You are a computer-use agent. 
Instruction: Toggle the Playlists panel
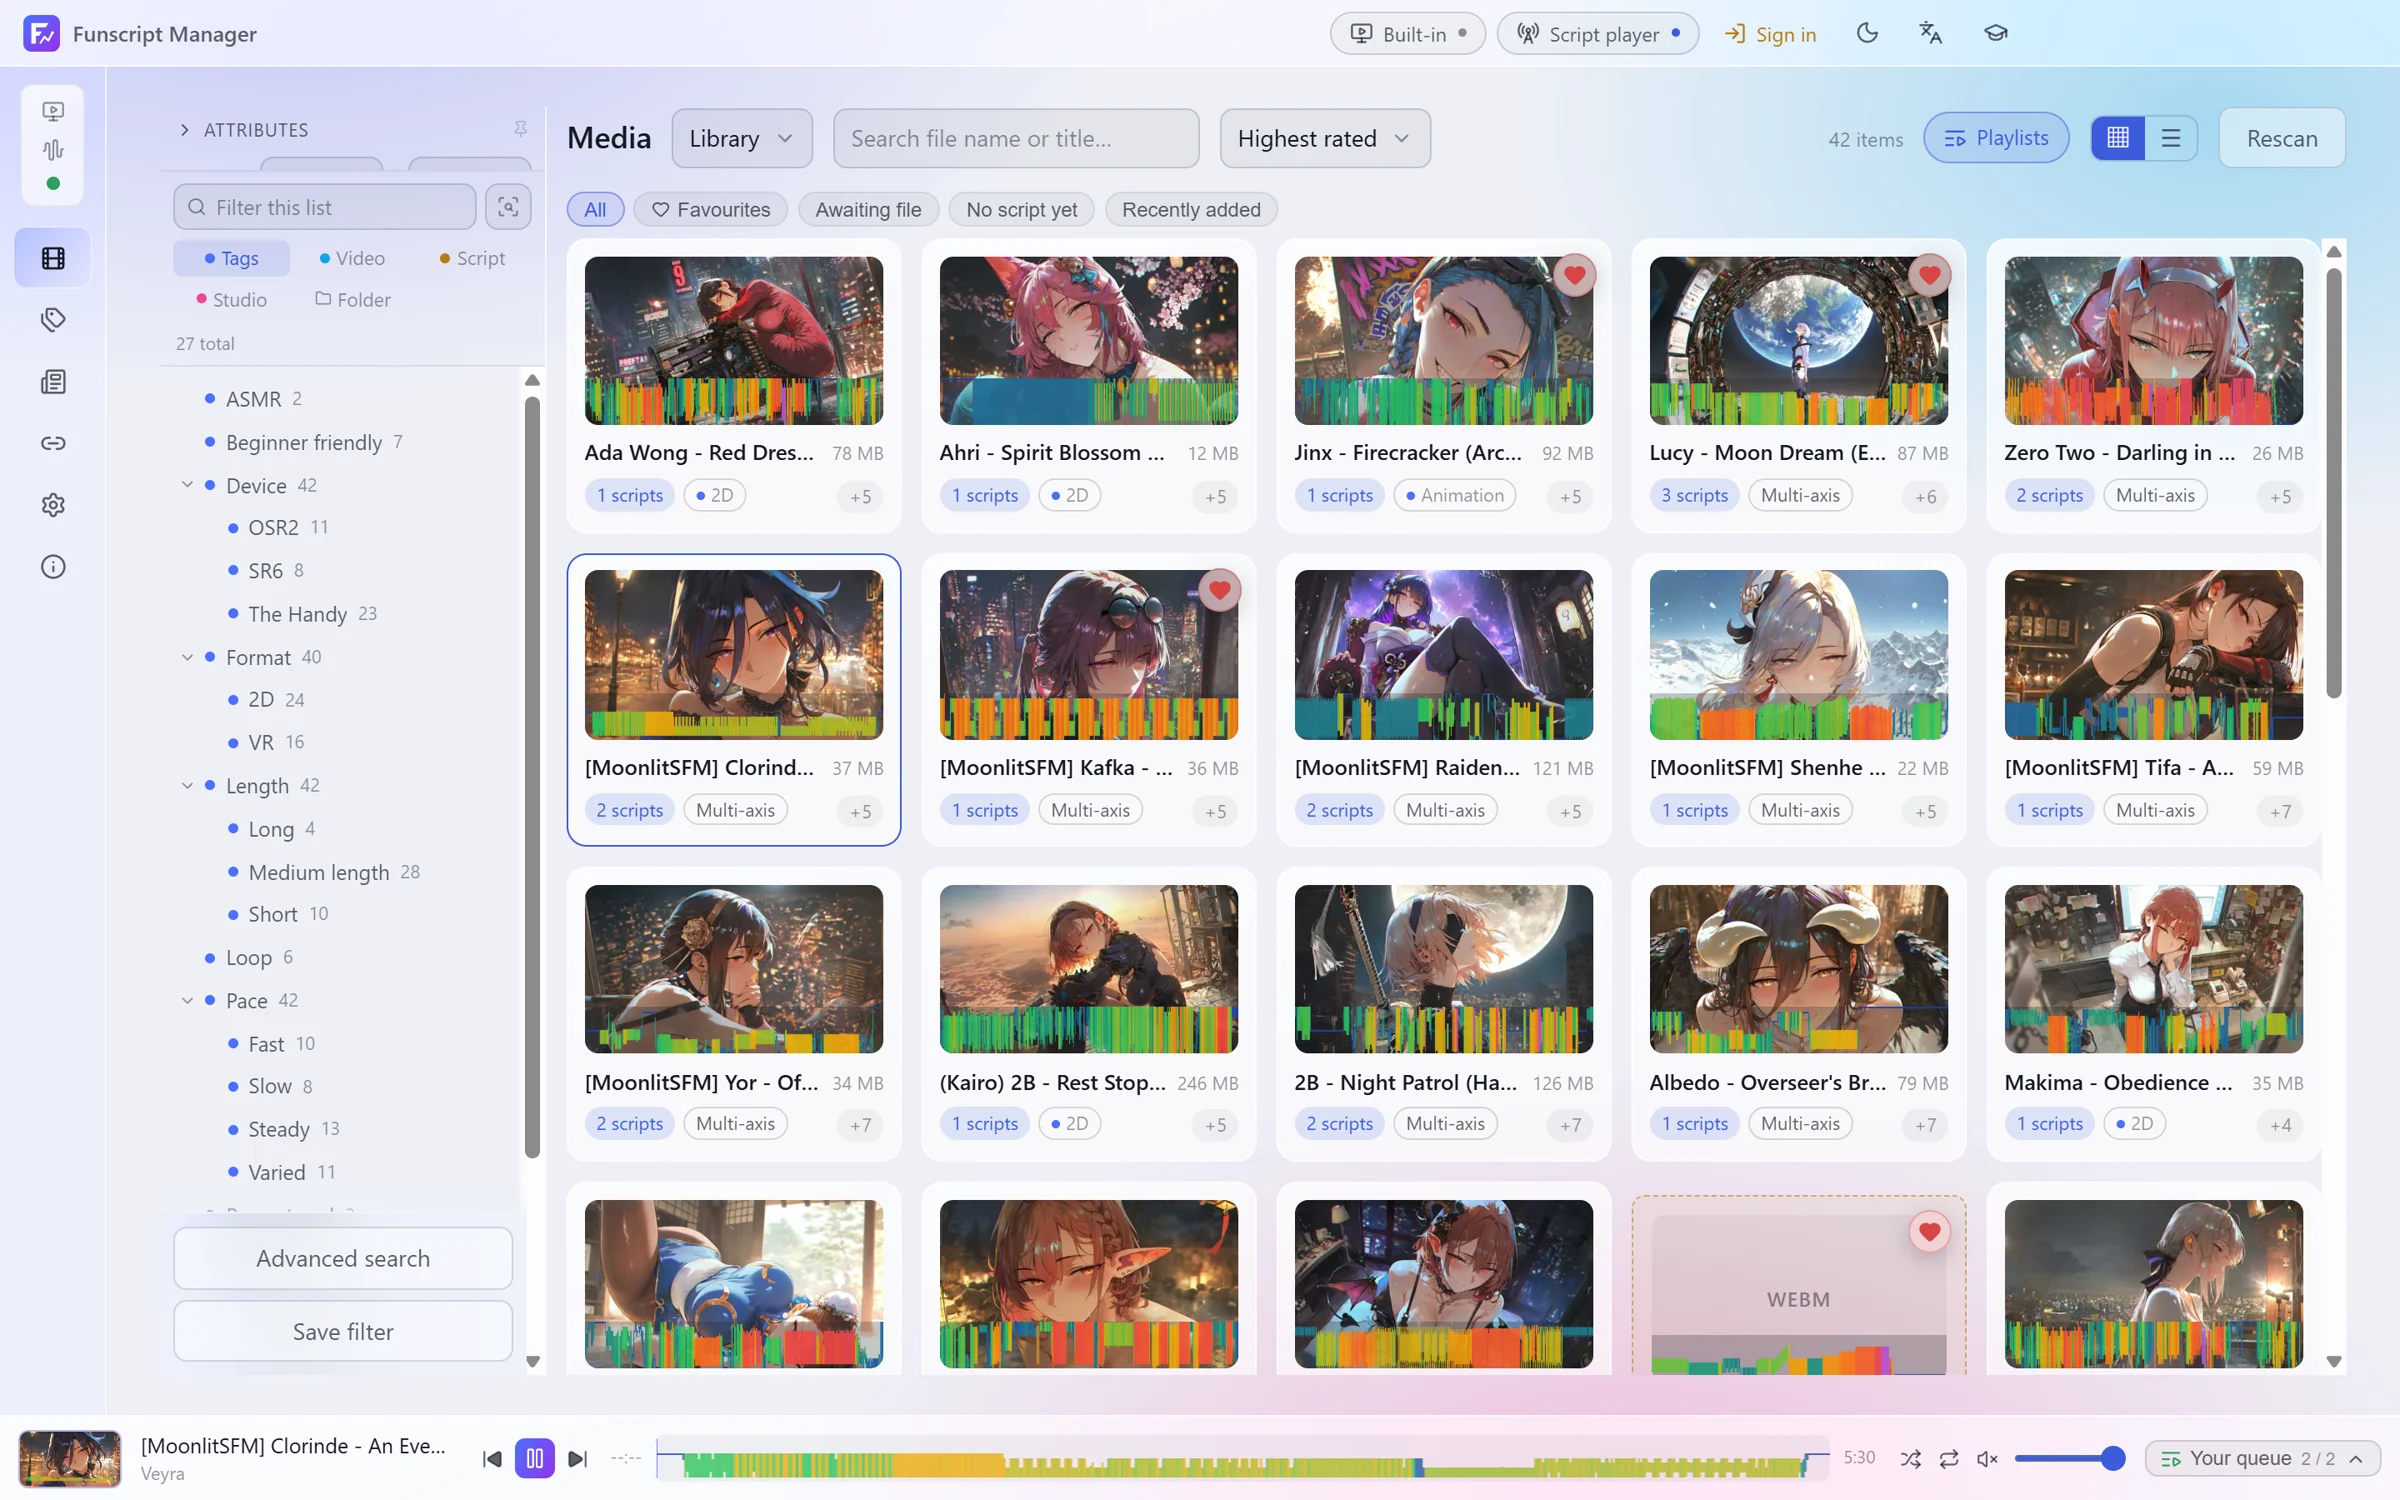pyautogui.click(x=1996, y=138)
